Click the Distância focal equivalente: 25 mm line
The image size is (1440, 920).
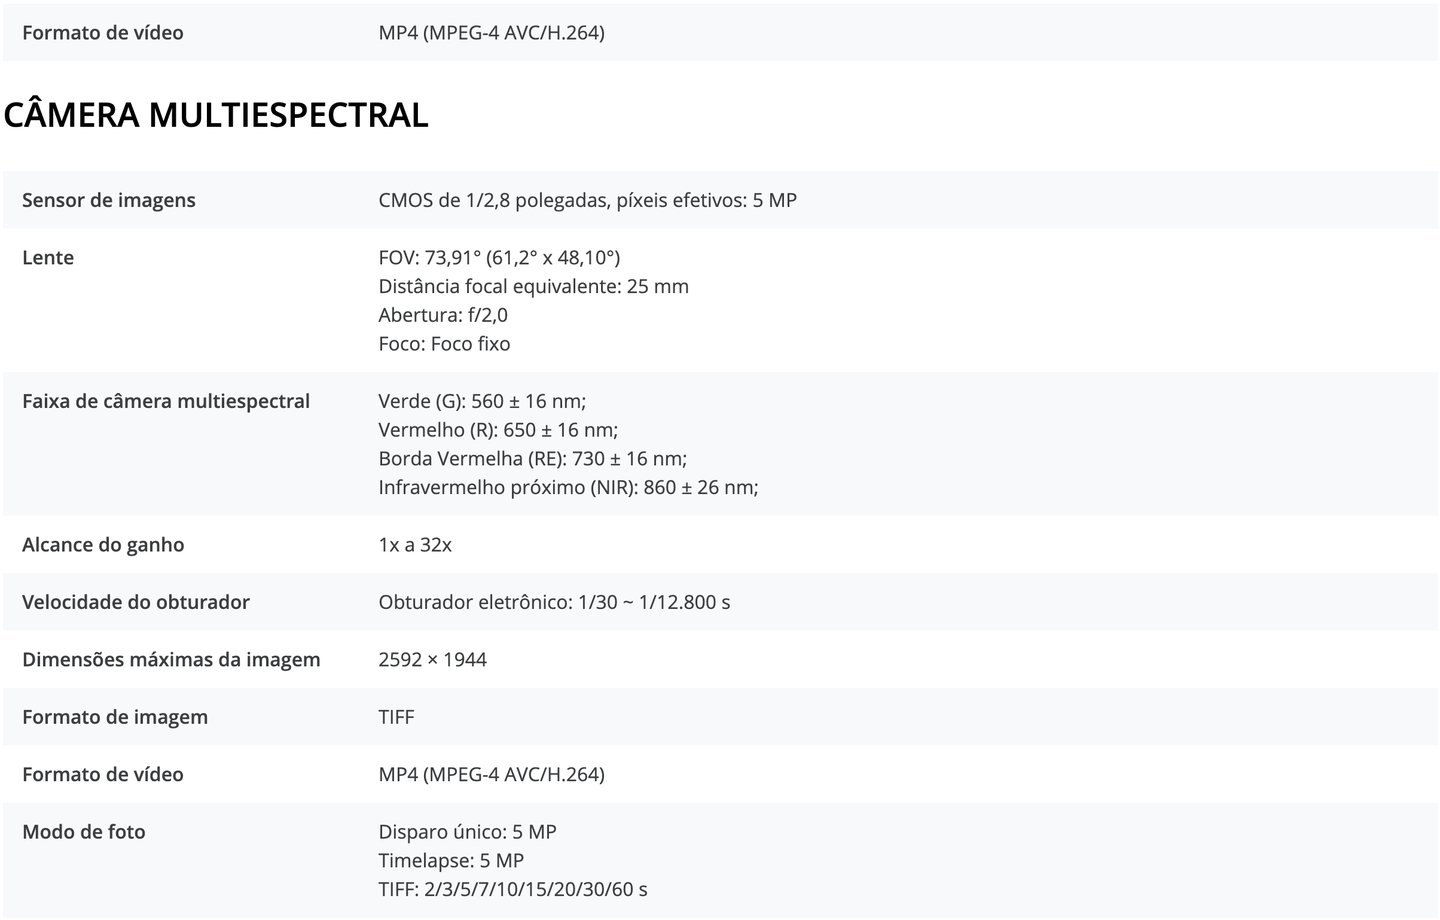[x=533, y=286]
